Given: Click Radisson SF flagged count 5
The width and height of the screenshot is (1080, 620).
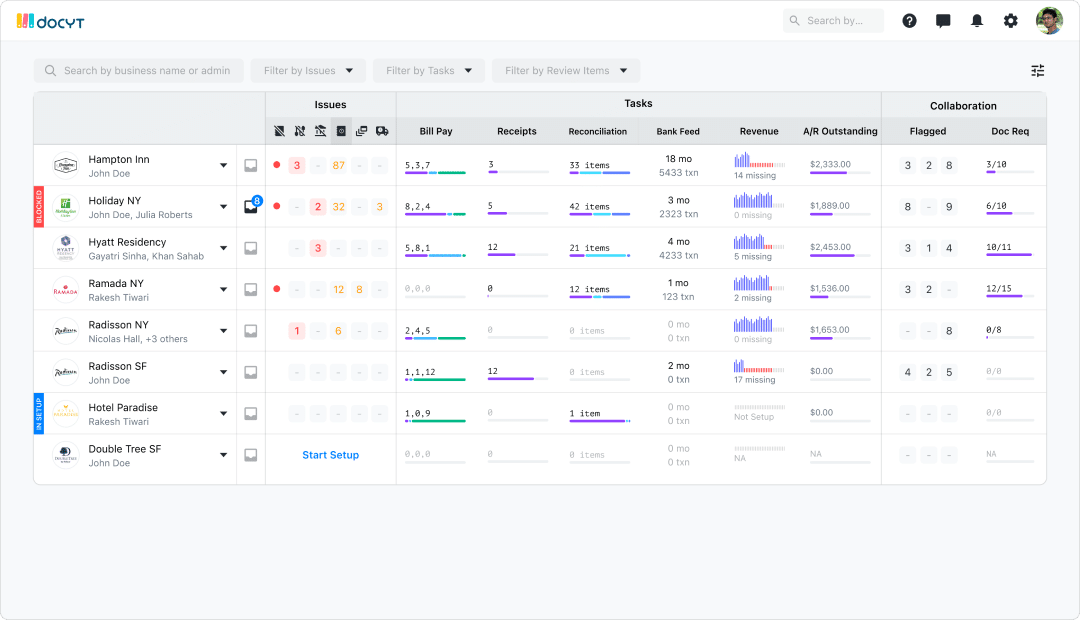Looking at the screenshot, I should pos(949,372).
